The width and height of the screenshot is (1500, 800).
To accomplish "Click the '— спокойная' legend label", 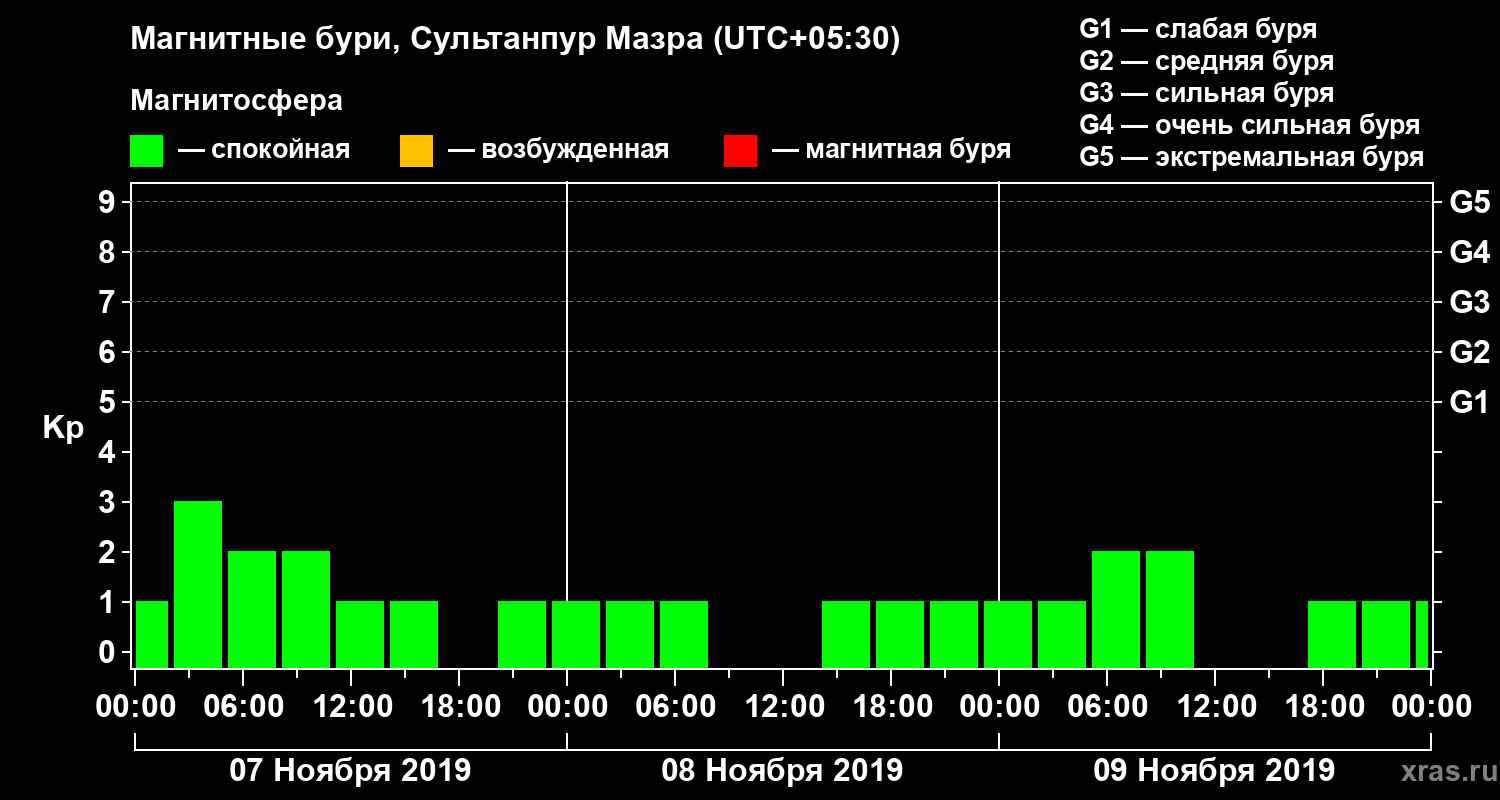I will [x=264, y=150].
